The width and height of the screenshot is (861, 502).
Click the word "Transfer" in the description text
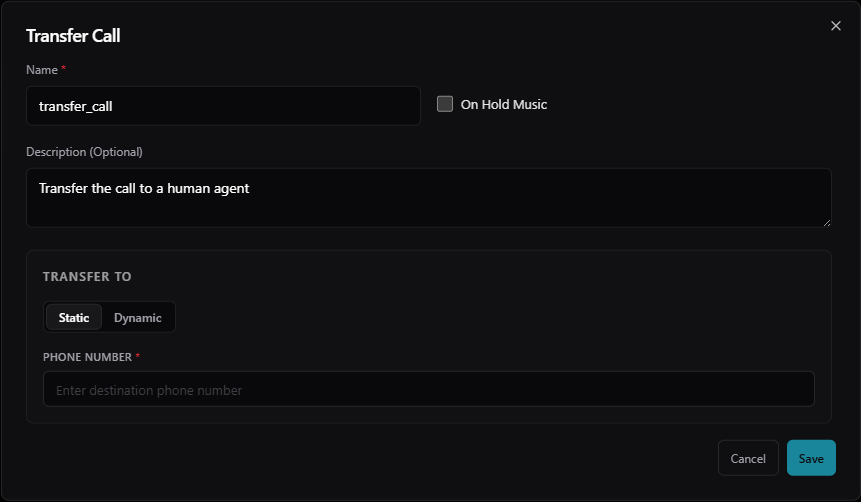pos(62,187)
